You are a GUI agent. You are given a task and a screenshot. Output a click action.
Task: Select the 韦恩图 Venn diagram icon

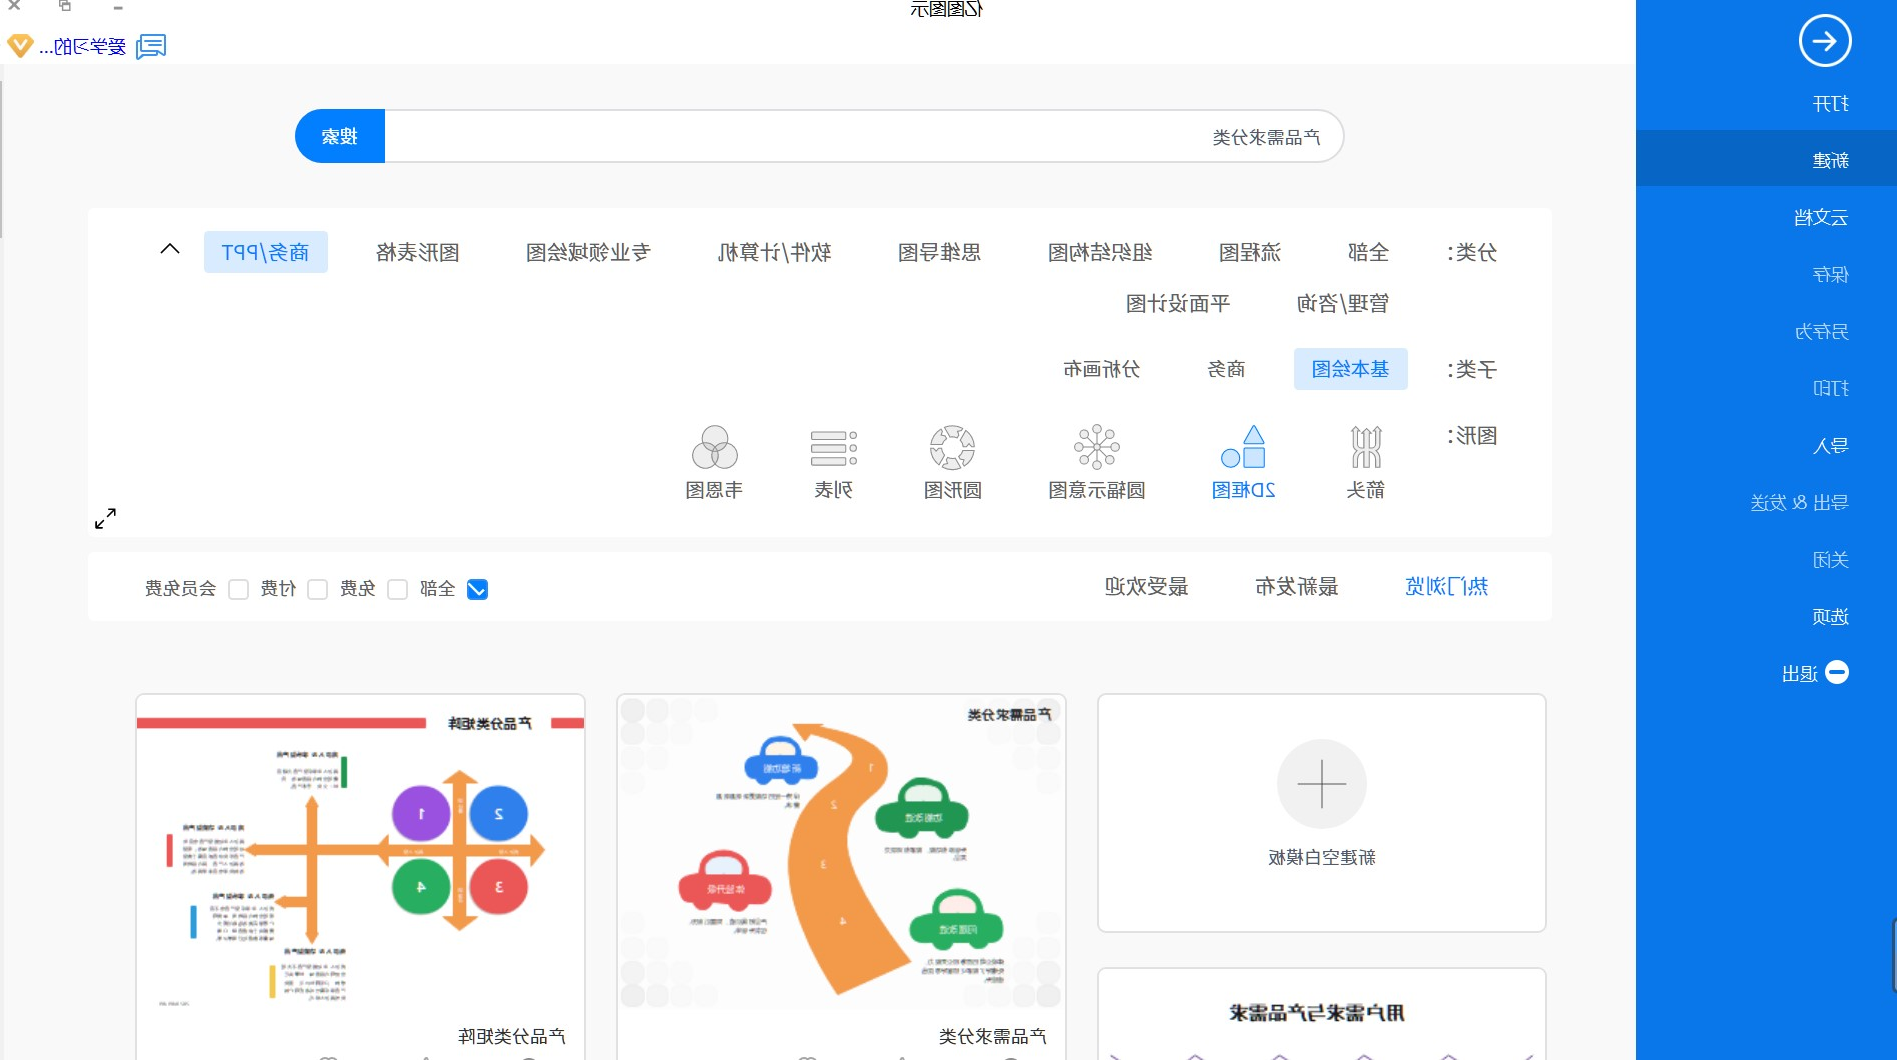[714, 447]
